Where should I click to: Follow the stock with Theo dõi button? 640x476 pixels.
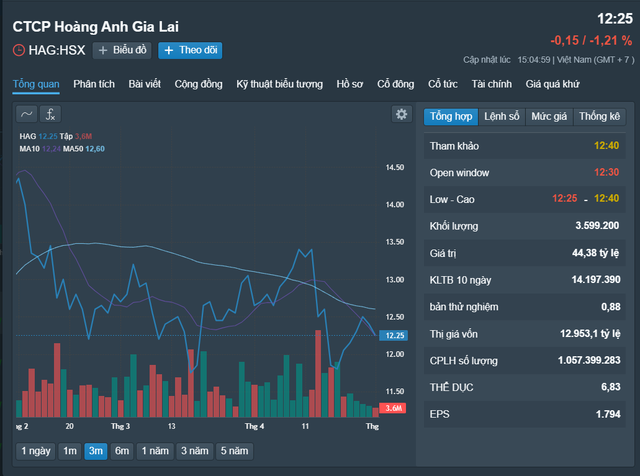click(190, 50)
